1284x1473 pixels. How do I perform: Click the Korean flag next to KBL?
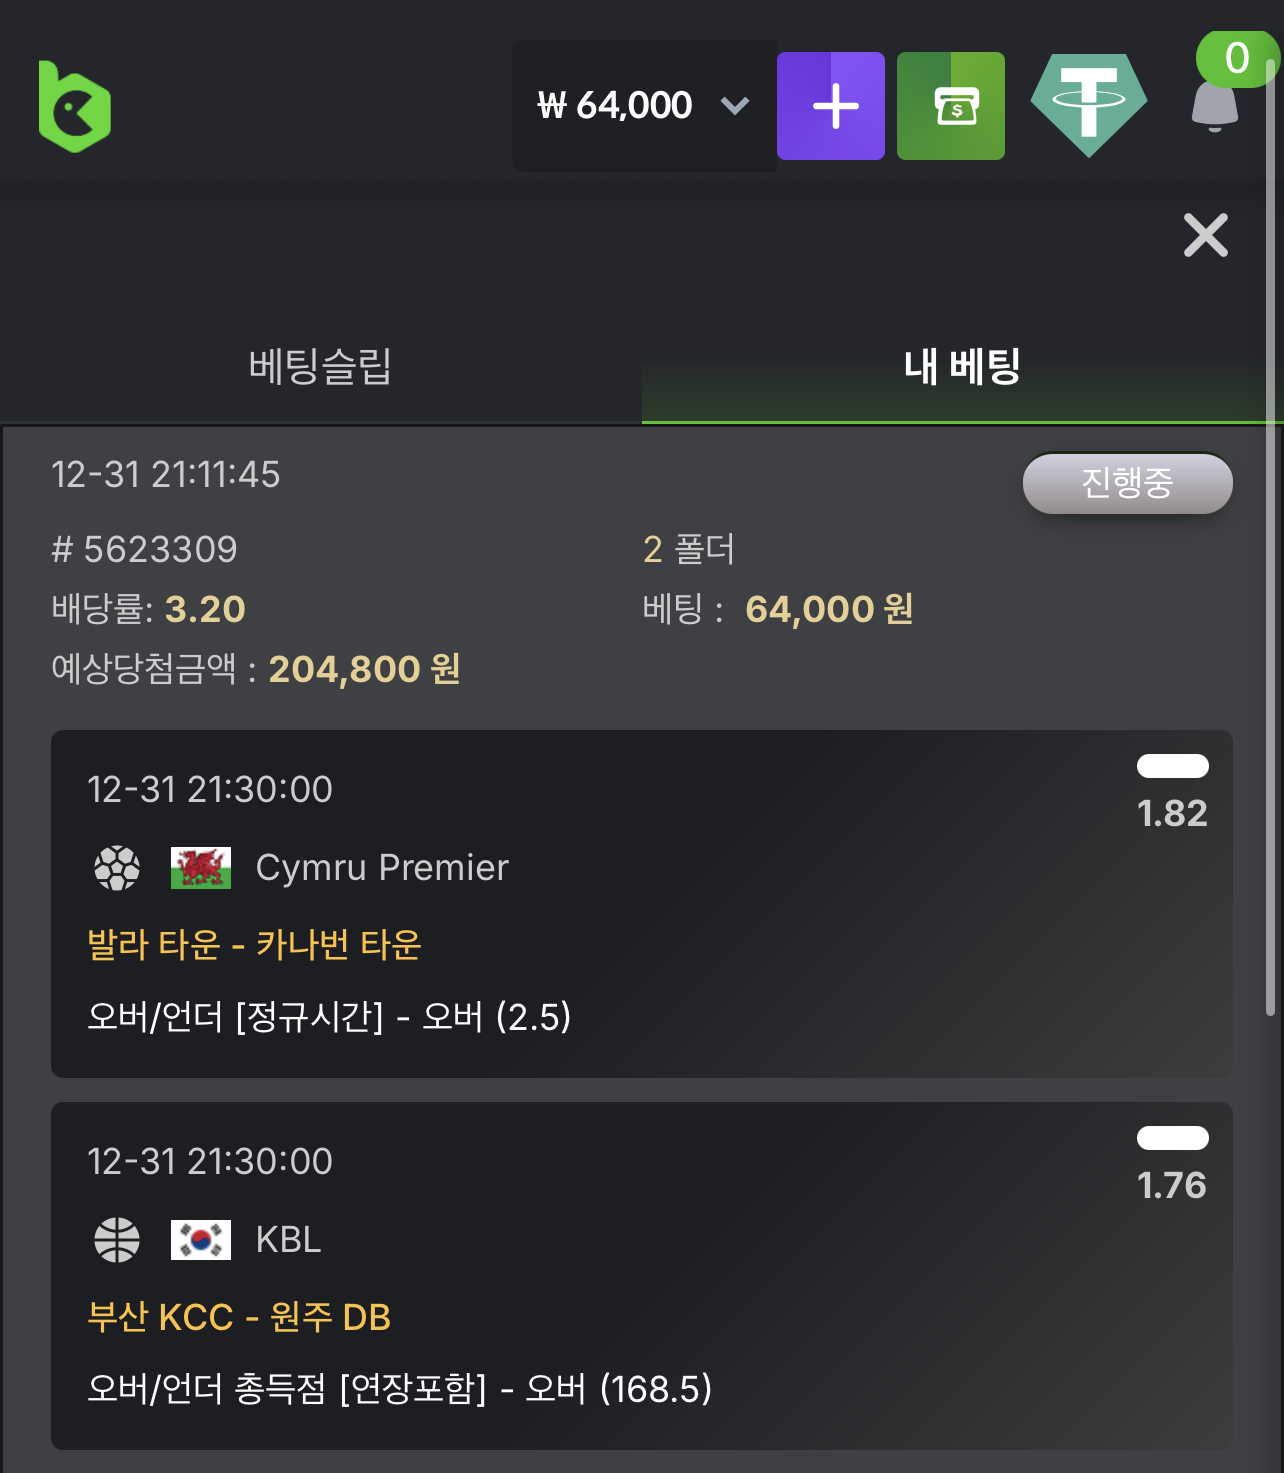point(201,1240)
